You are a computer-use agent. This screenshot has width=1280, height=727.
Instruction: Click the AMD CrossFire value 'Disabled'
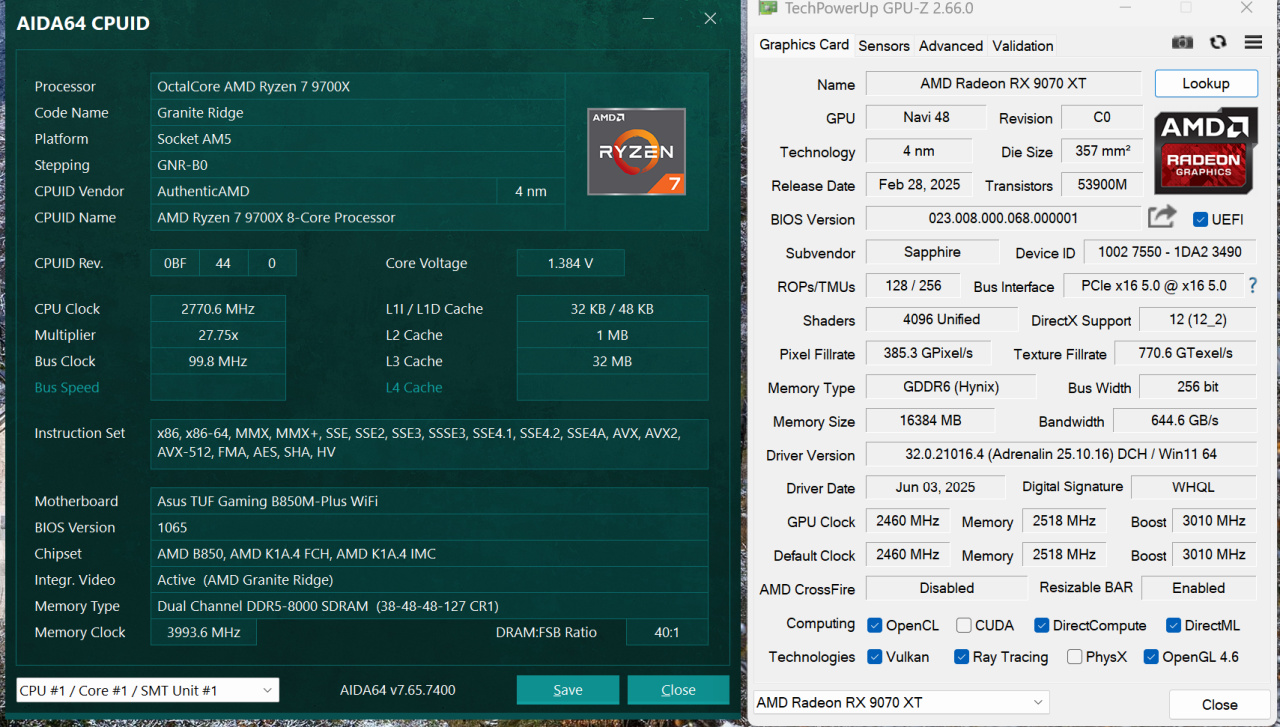[946, 588]
